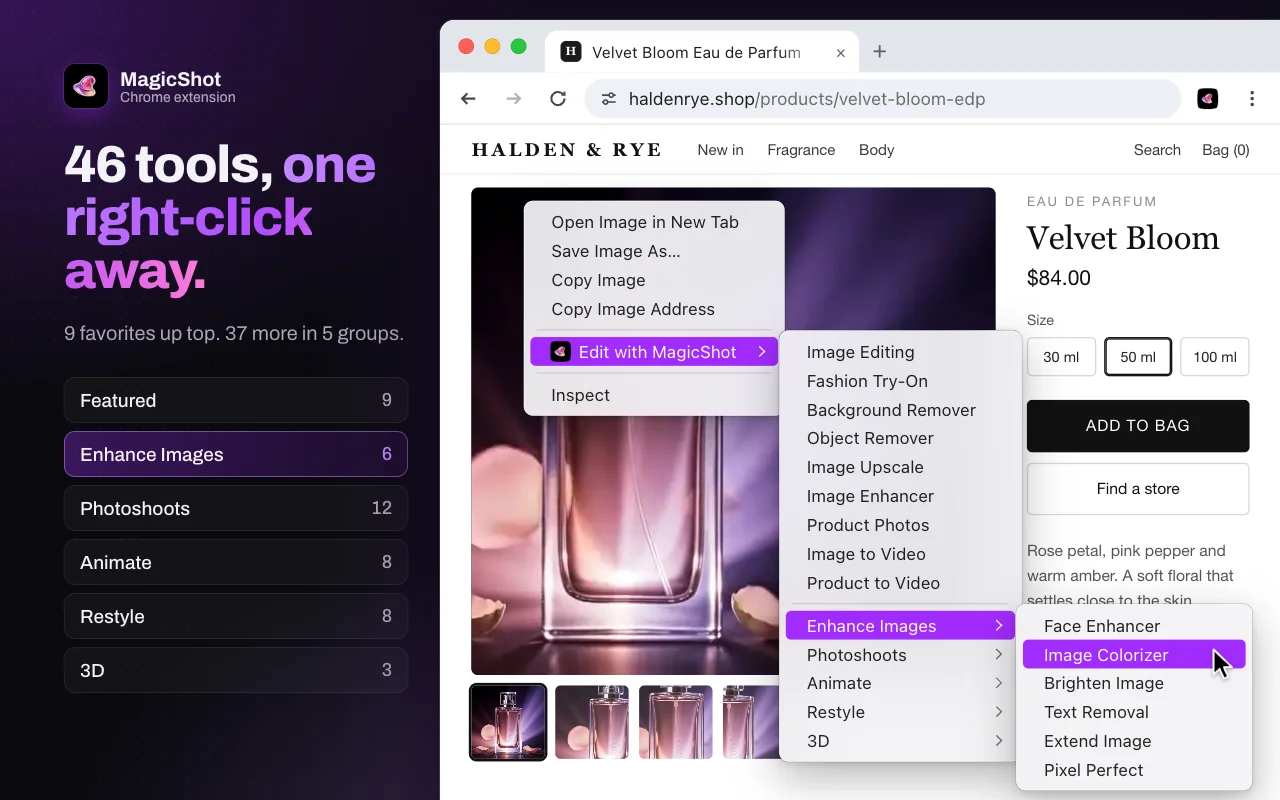This screenshot has height=800, width=1280.
Task: Select the 30 ml size option
Action: [1061, 357]
